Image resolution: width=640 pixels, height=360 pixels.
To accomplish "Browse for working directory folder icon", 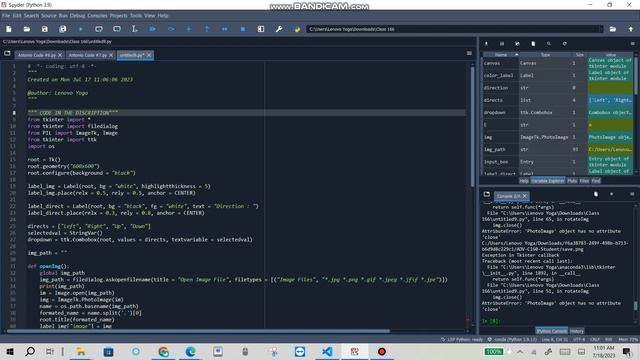I will [613, 29].
